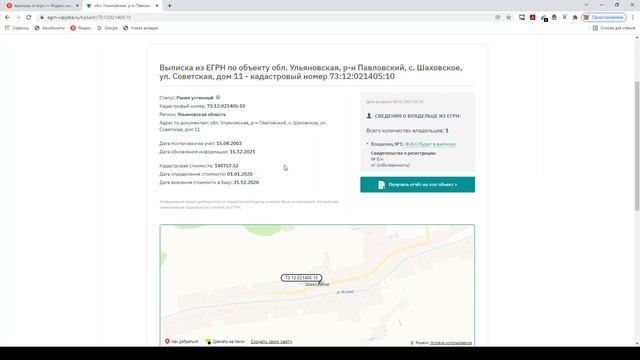The width and height of the screenshot is (640, 360).
Task: Click the cadastral number 73:12:021405:10 value
Action: pyautogui.click(x=226, y=106)
